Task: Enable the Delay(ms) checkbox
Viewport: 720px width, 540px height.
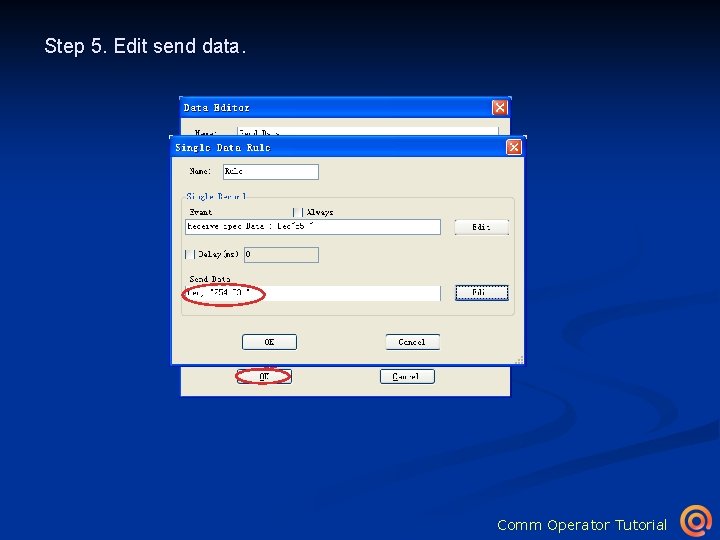Action: pos(190,254)
